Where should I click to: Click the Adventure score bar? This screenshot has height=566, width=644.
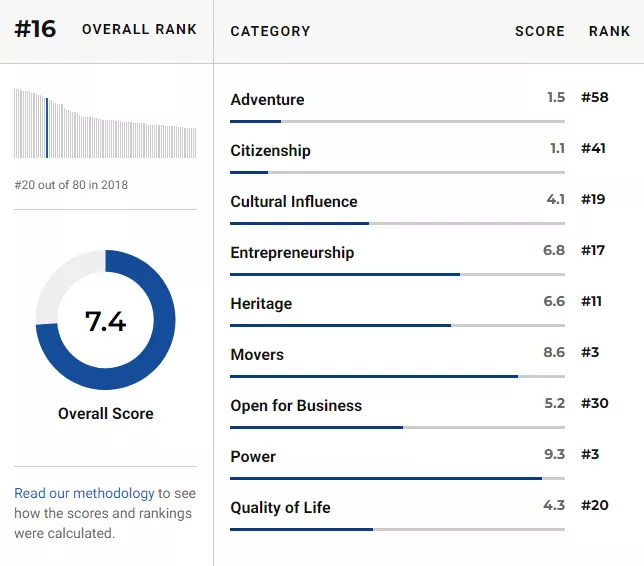click(x=396, y=121)
